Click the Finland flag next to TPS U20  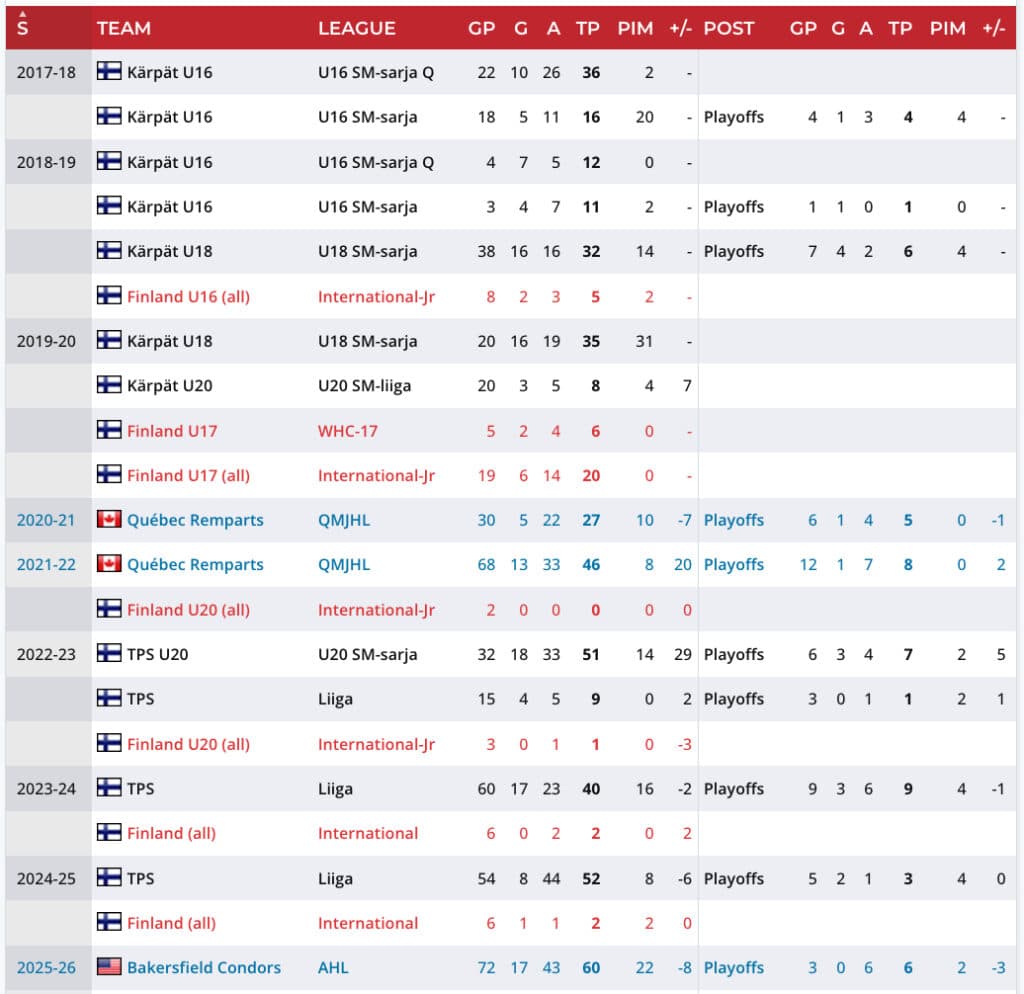click(x=109, y=653)
